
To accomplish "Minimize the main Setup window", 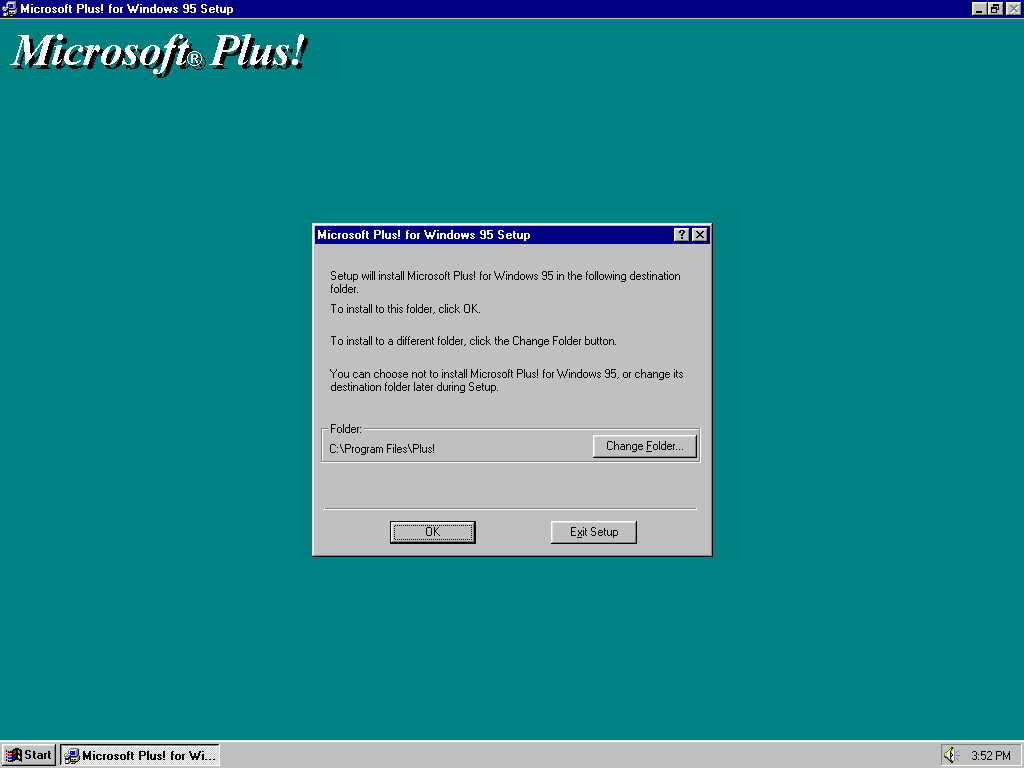I will point(979,8).
